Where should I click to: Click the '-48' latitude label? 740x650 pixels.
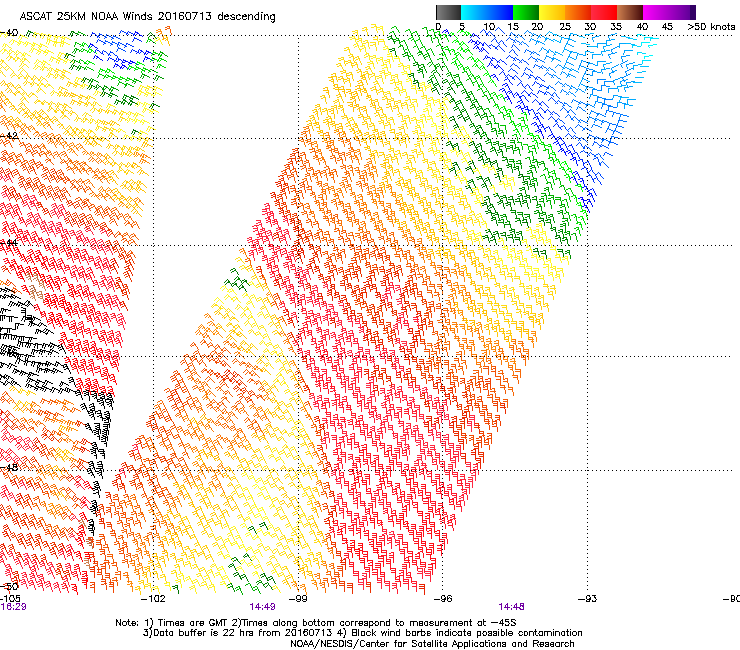click(x=9, y=467)
